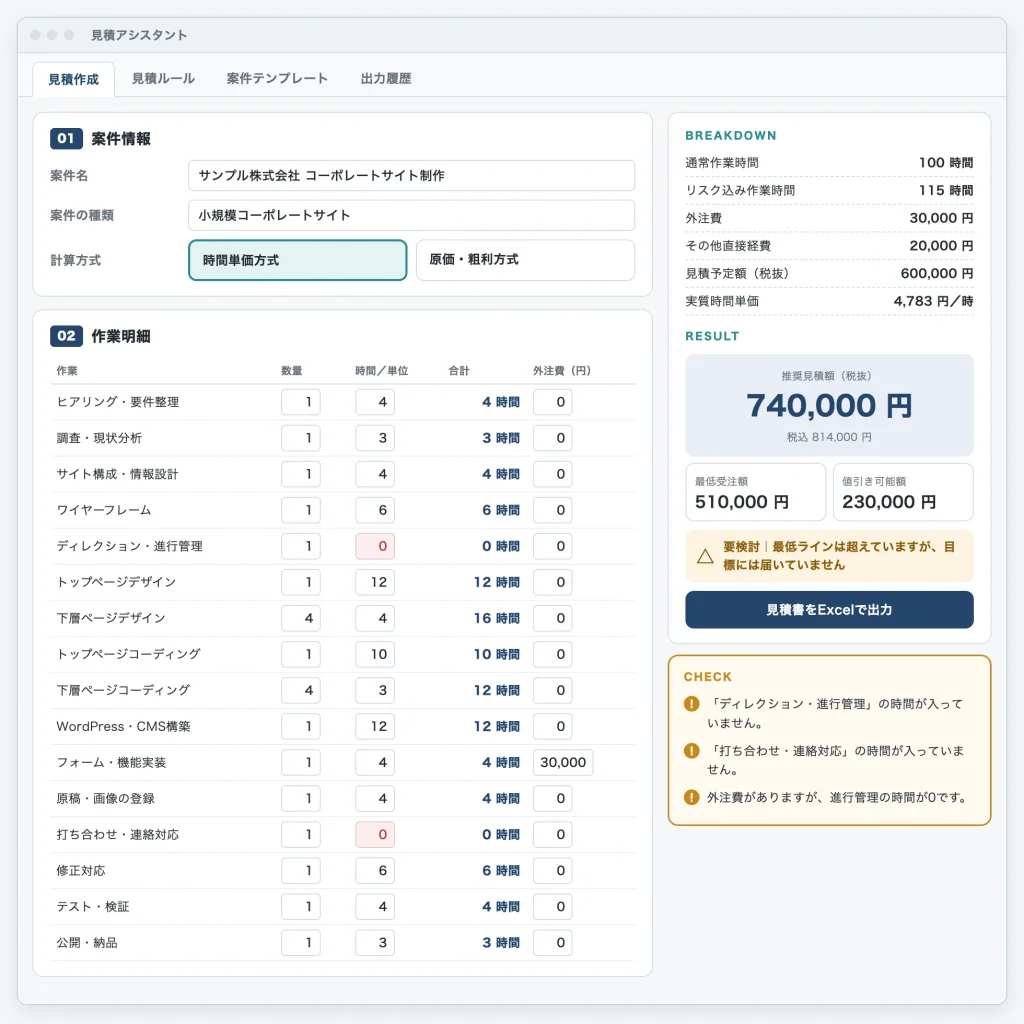The height and width of the screenshot is (1024, 1024).
Task: Edit quantity for テスト・検証
Action: [x=301, y=906]
